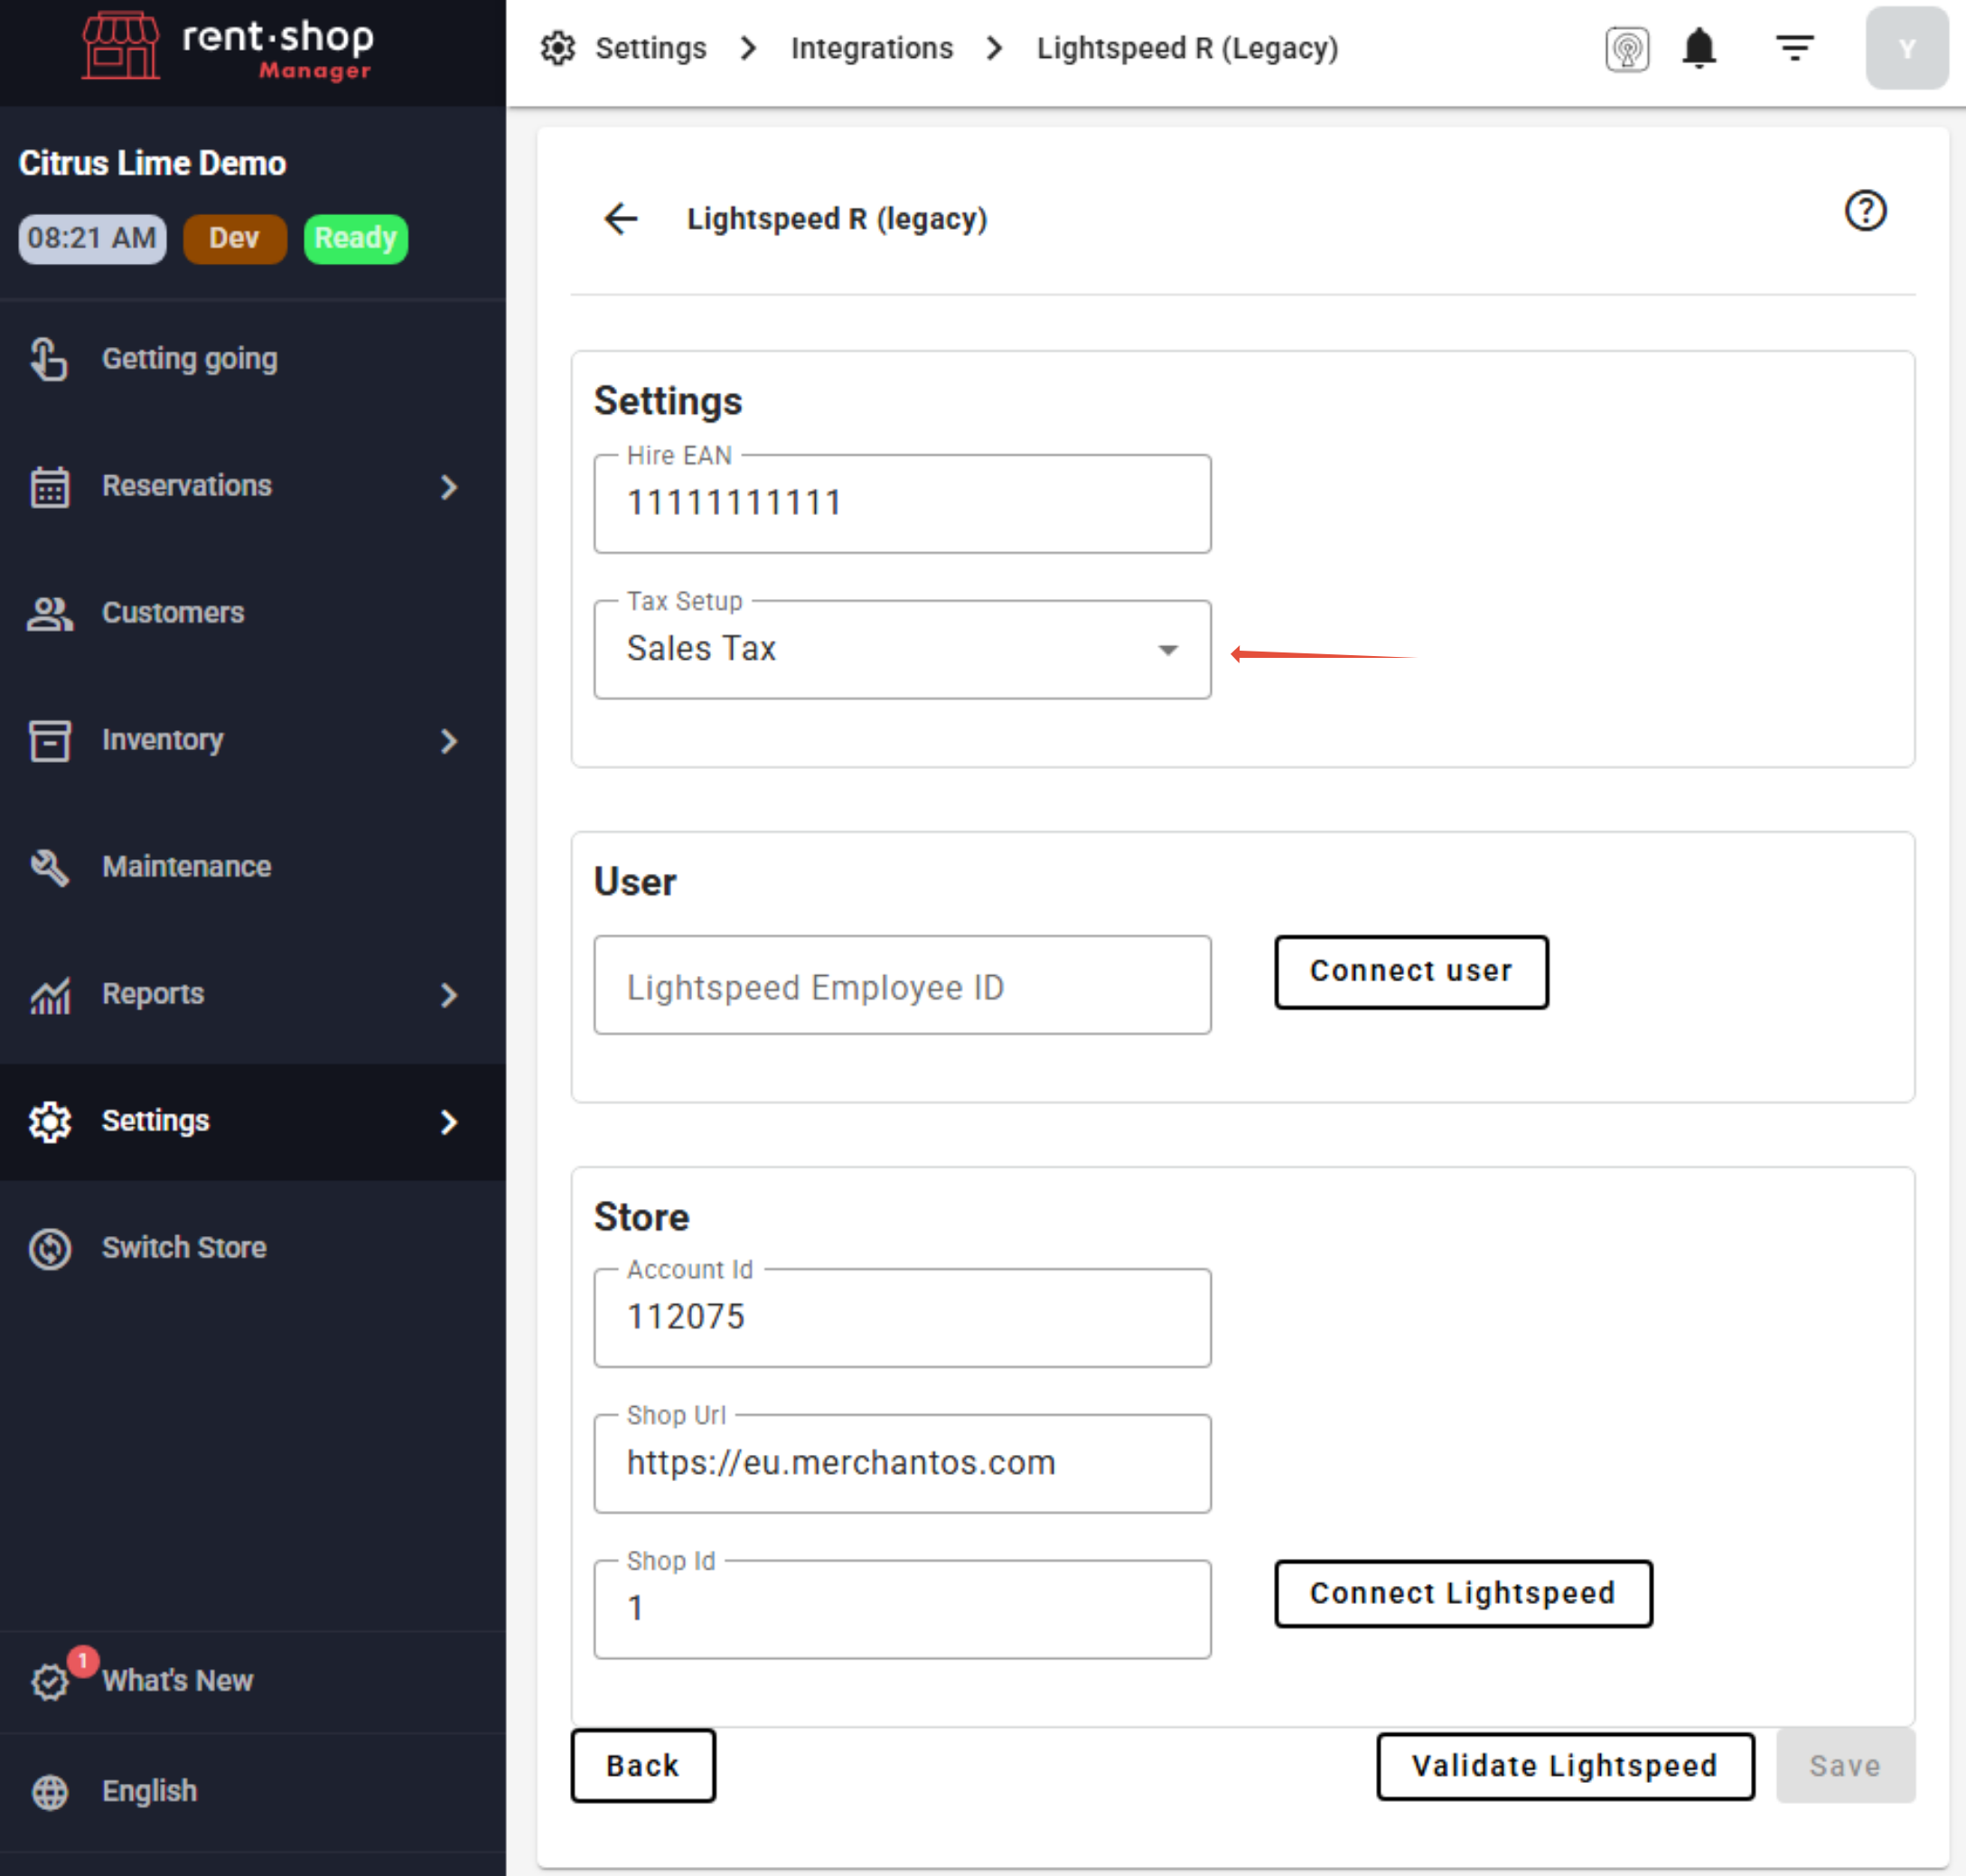Click the Validate Lightspeed button
The width and height of the screenshot is (1966, 1876).
(1564, 1765)
